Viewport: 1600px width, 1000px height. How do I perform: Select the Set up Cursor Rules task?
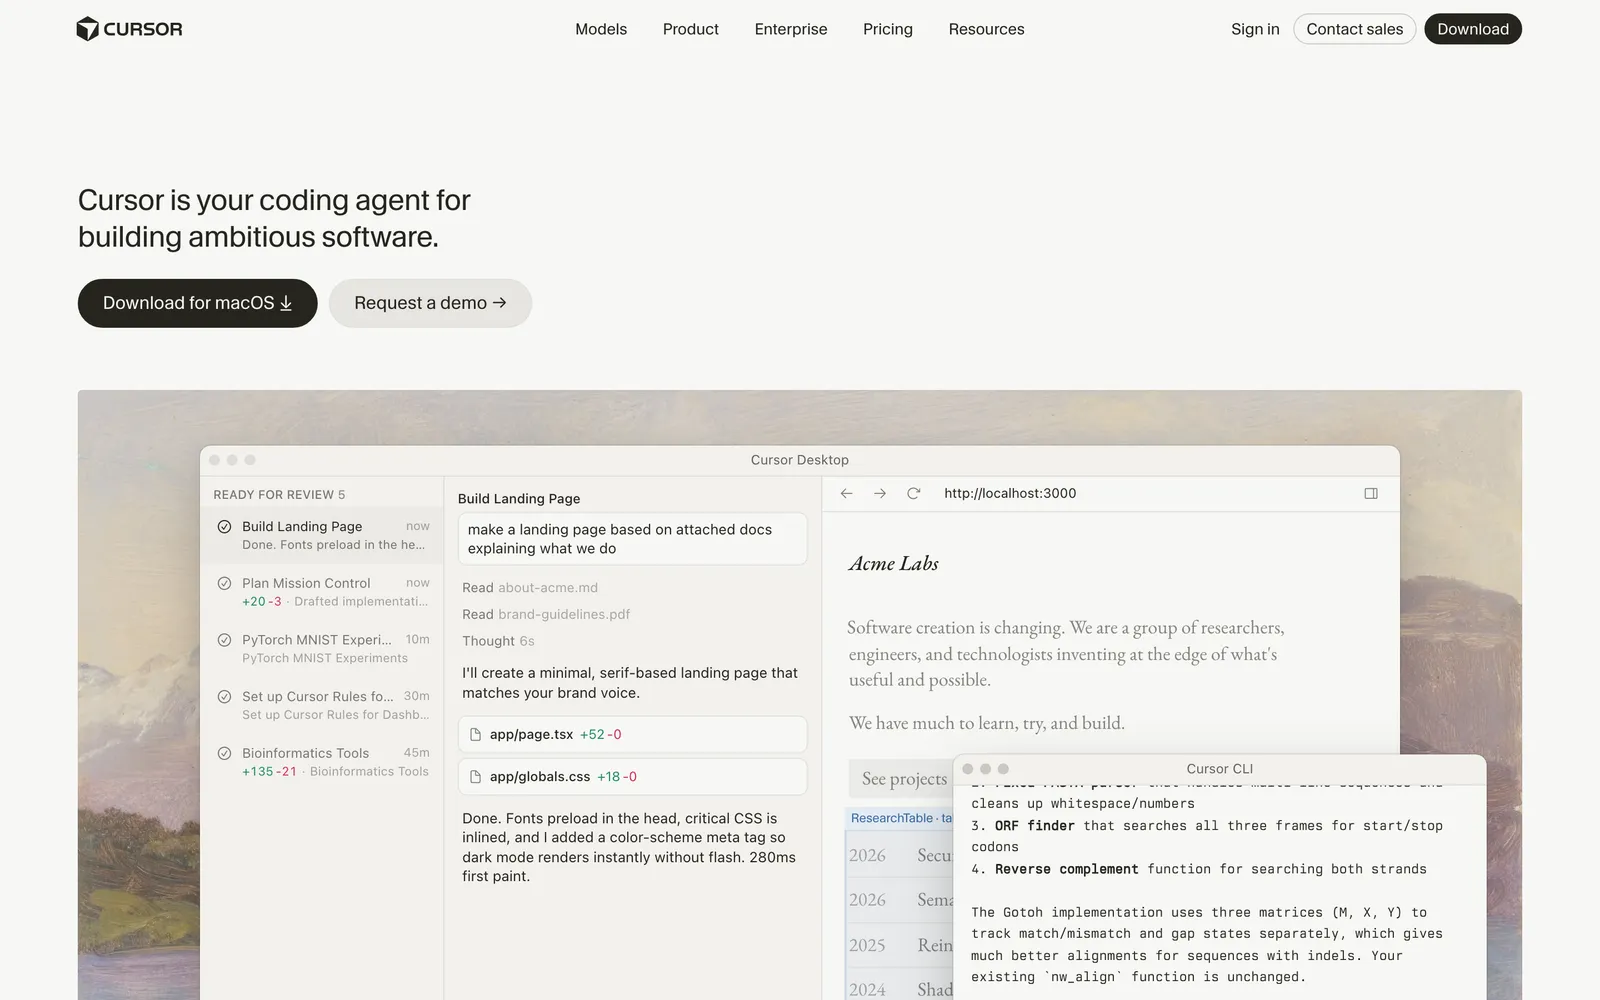323,705
